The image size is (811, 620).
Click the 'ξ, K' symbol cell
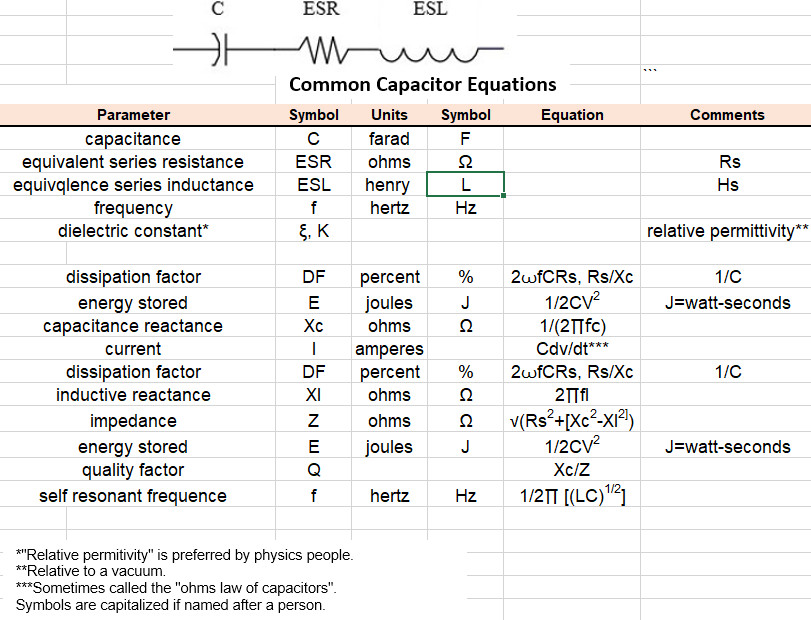tap(313, 231)
